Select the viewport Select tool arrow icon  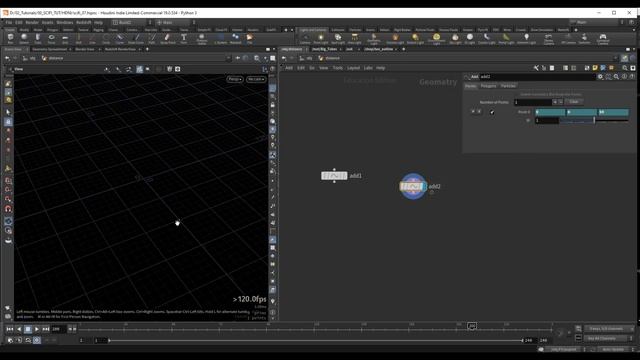8,112
